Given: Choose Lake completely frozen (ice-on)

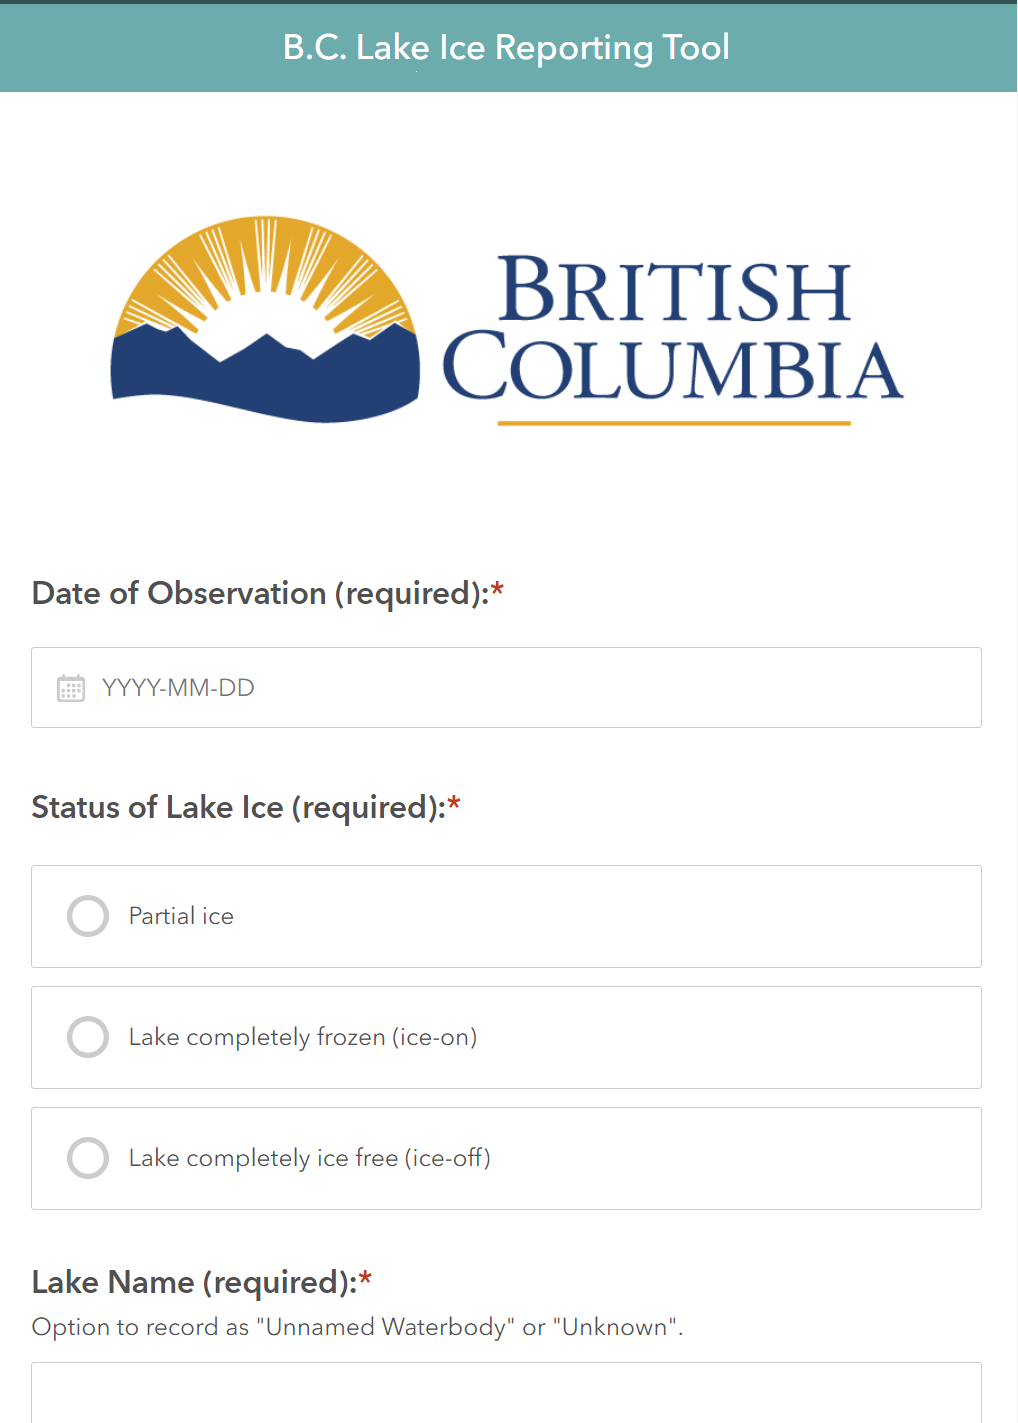Looking at the screenshot, I should pos(88,1037).
